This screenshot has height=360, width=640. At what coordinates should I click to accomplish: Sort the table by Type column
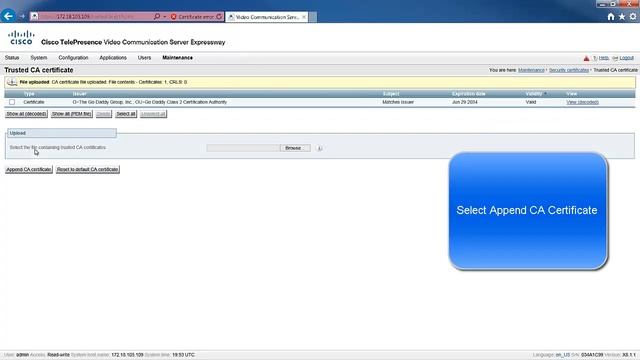click(29, 94)
